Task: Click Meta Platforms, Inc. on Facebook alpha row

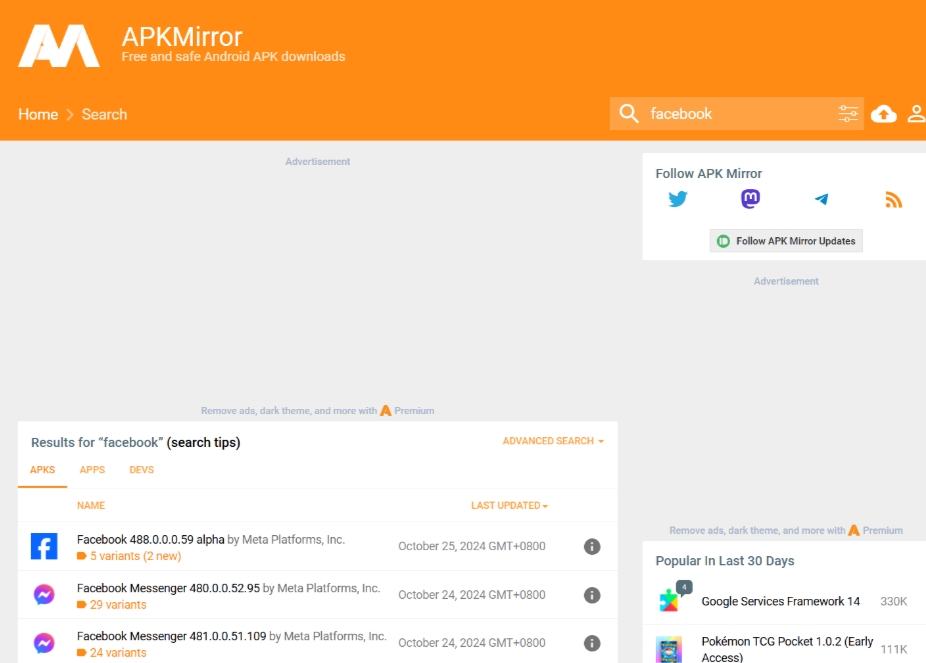Action: 294,540
